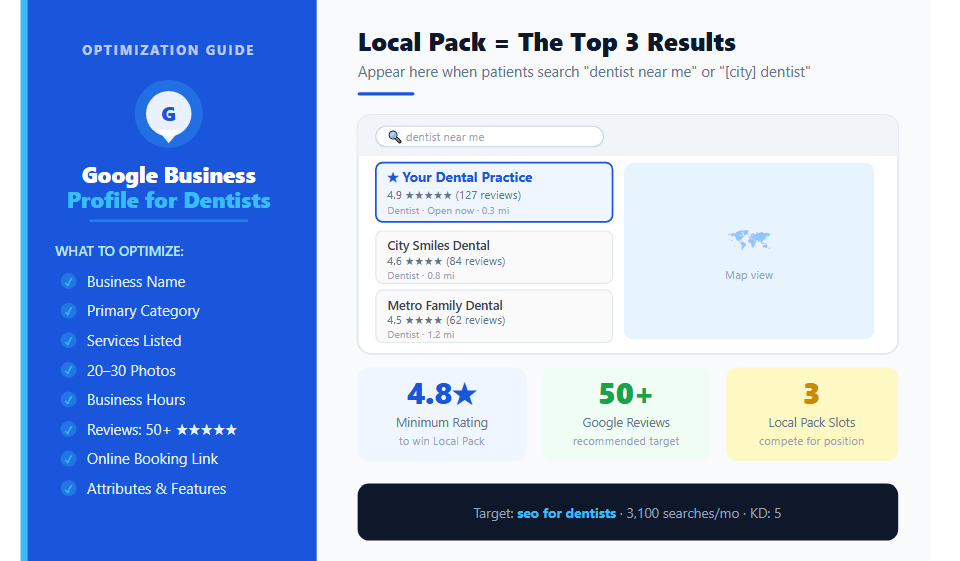The height and width of the screenshot is (561, 960).
Task: Click the 'recommended target' caption
Action: tap(626, 441)
